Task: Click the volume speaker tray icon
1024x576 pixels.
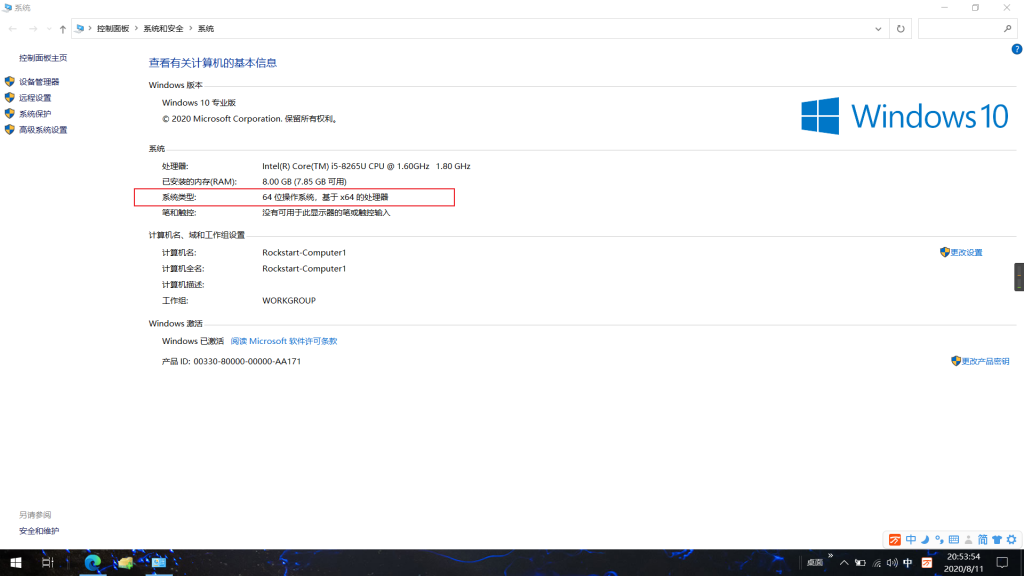Action: 892,563
